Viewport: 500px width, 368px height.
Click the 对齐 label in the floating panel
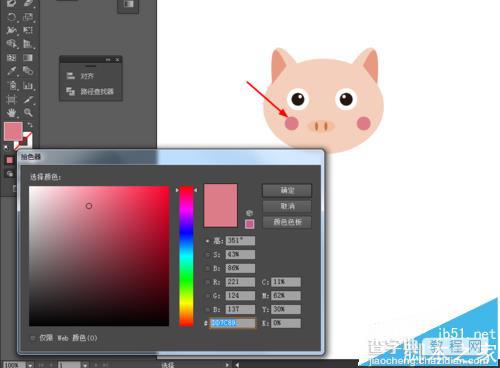pyautogui.click(x=87, y=76)
